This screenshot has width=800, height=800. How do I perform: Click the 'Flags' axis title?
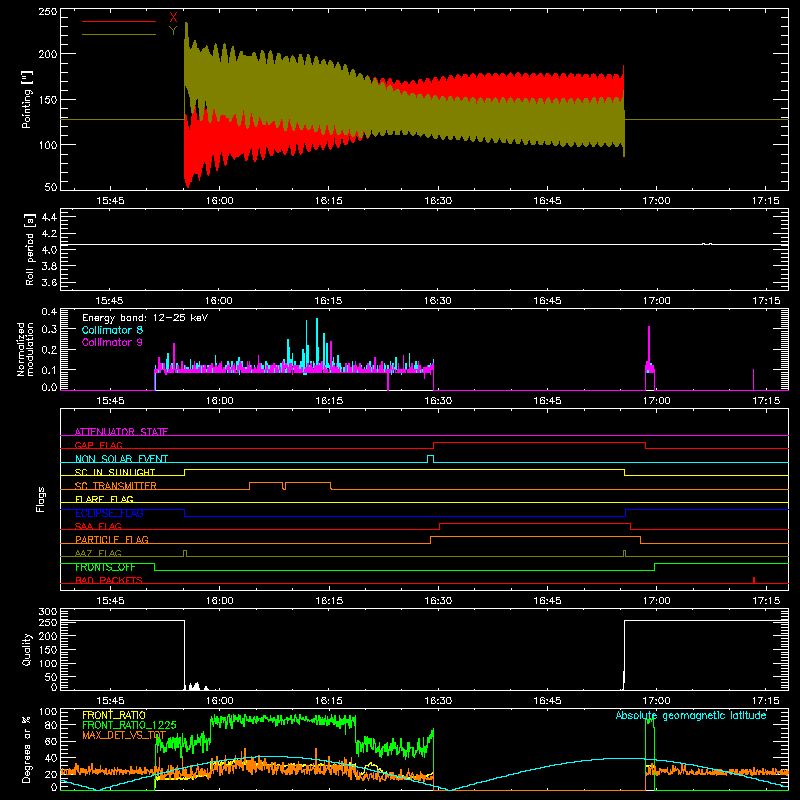pyautogui.click(x=40, y=499)
